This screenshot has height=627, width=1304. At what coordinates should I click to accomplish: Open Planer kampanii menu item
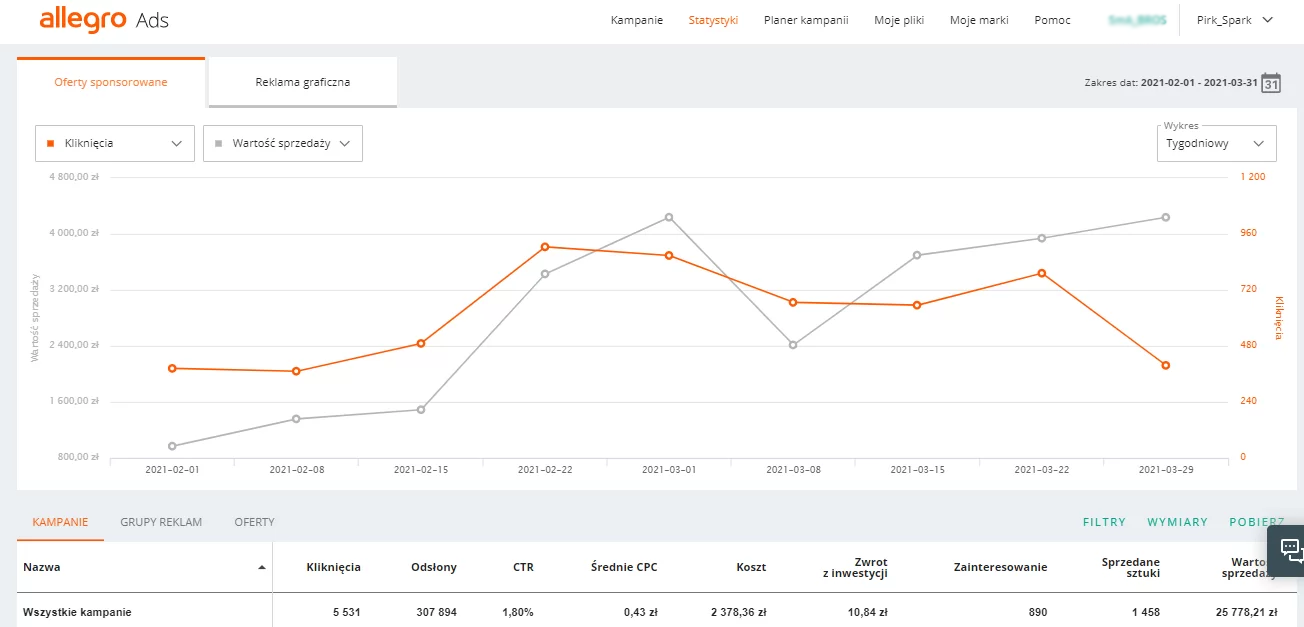806,20
